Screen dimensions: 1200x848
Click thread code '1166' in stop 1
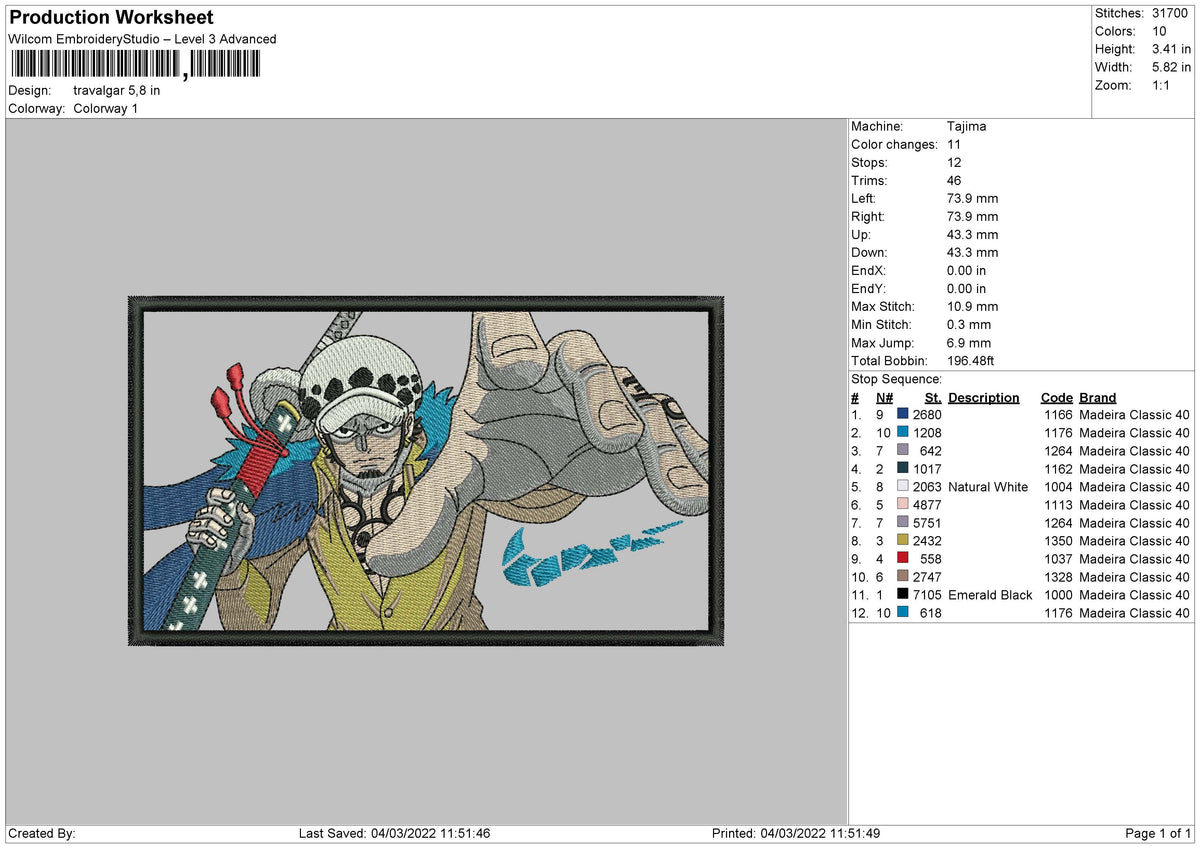click(1056, 415)
